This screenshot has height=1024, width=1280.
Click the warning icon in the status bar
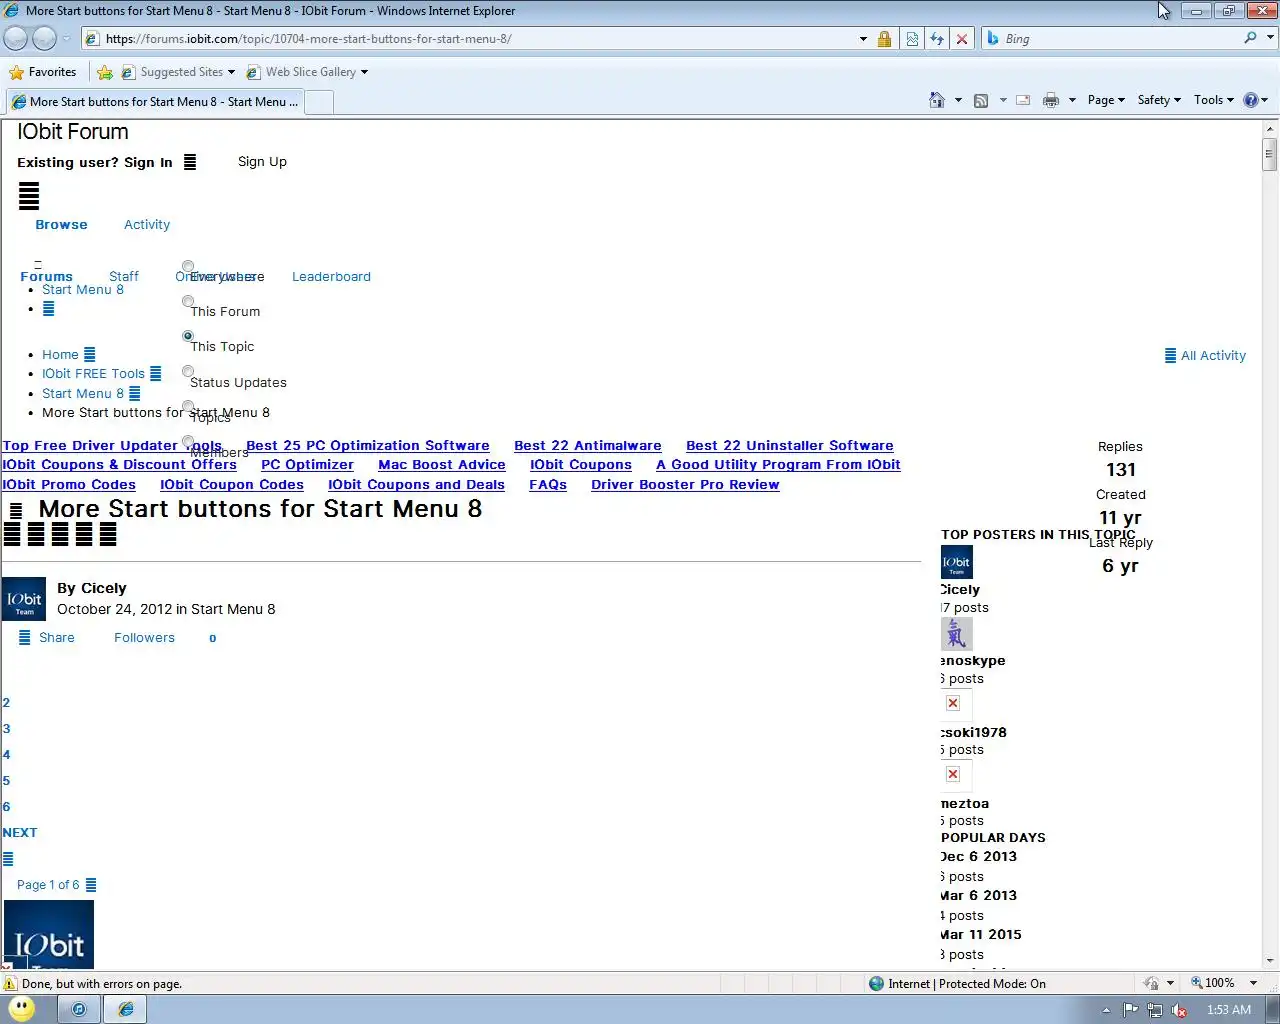[x=10, y=983]
